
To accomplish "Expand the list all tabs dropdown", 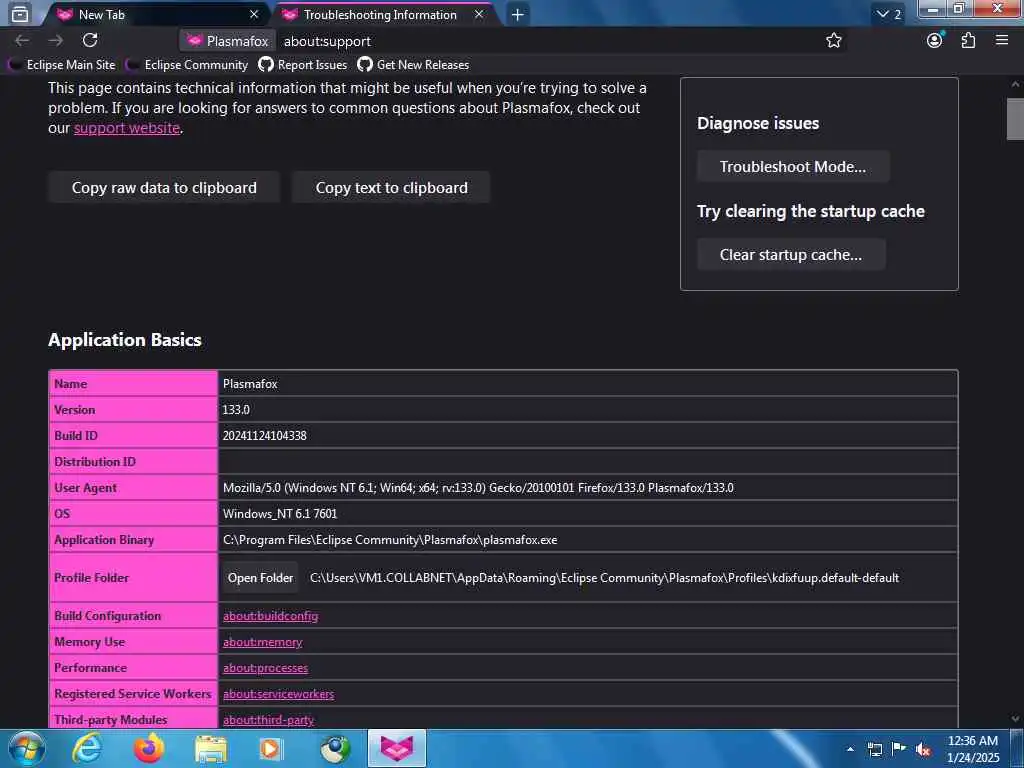I will click(888, 14).
